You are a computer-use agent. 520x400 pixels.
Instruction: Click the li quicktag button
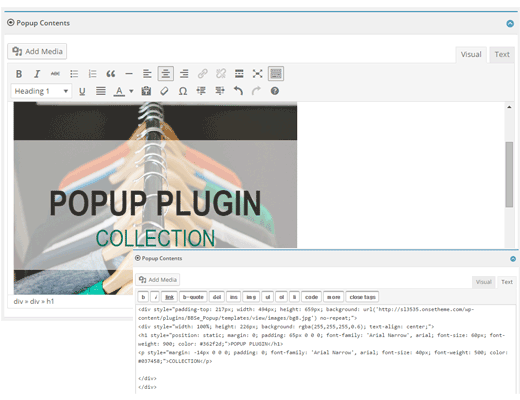294,297
